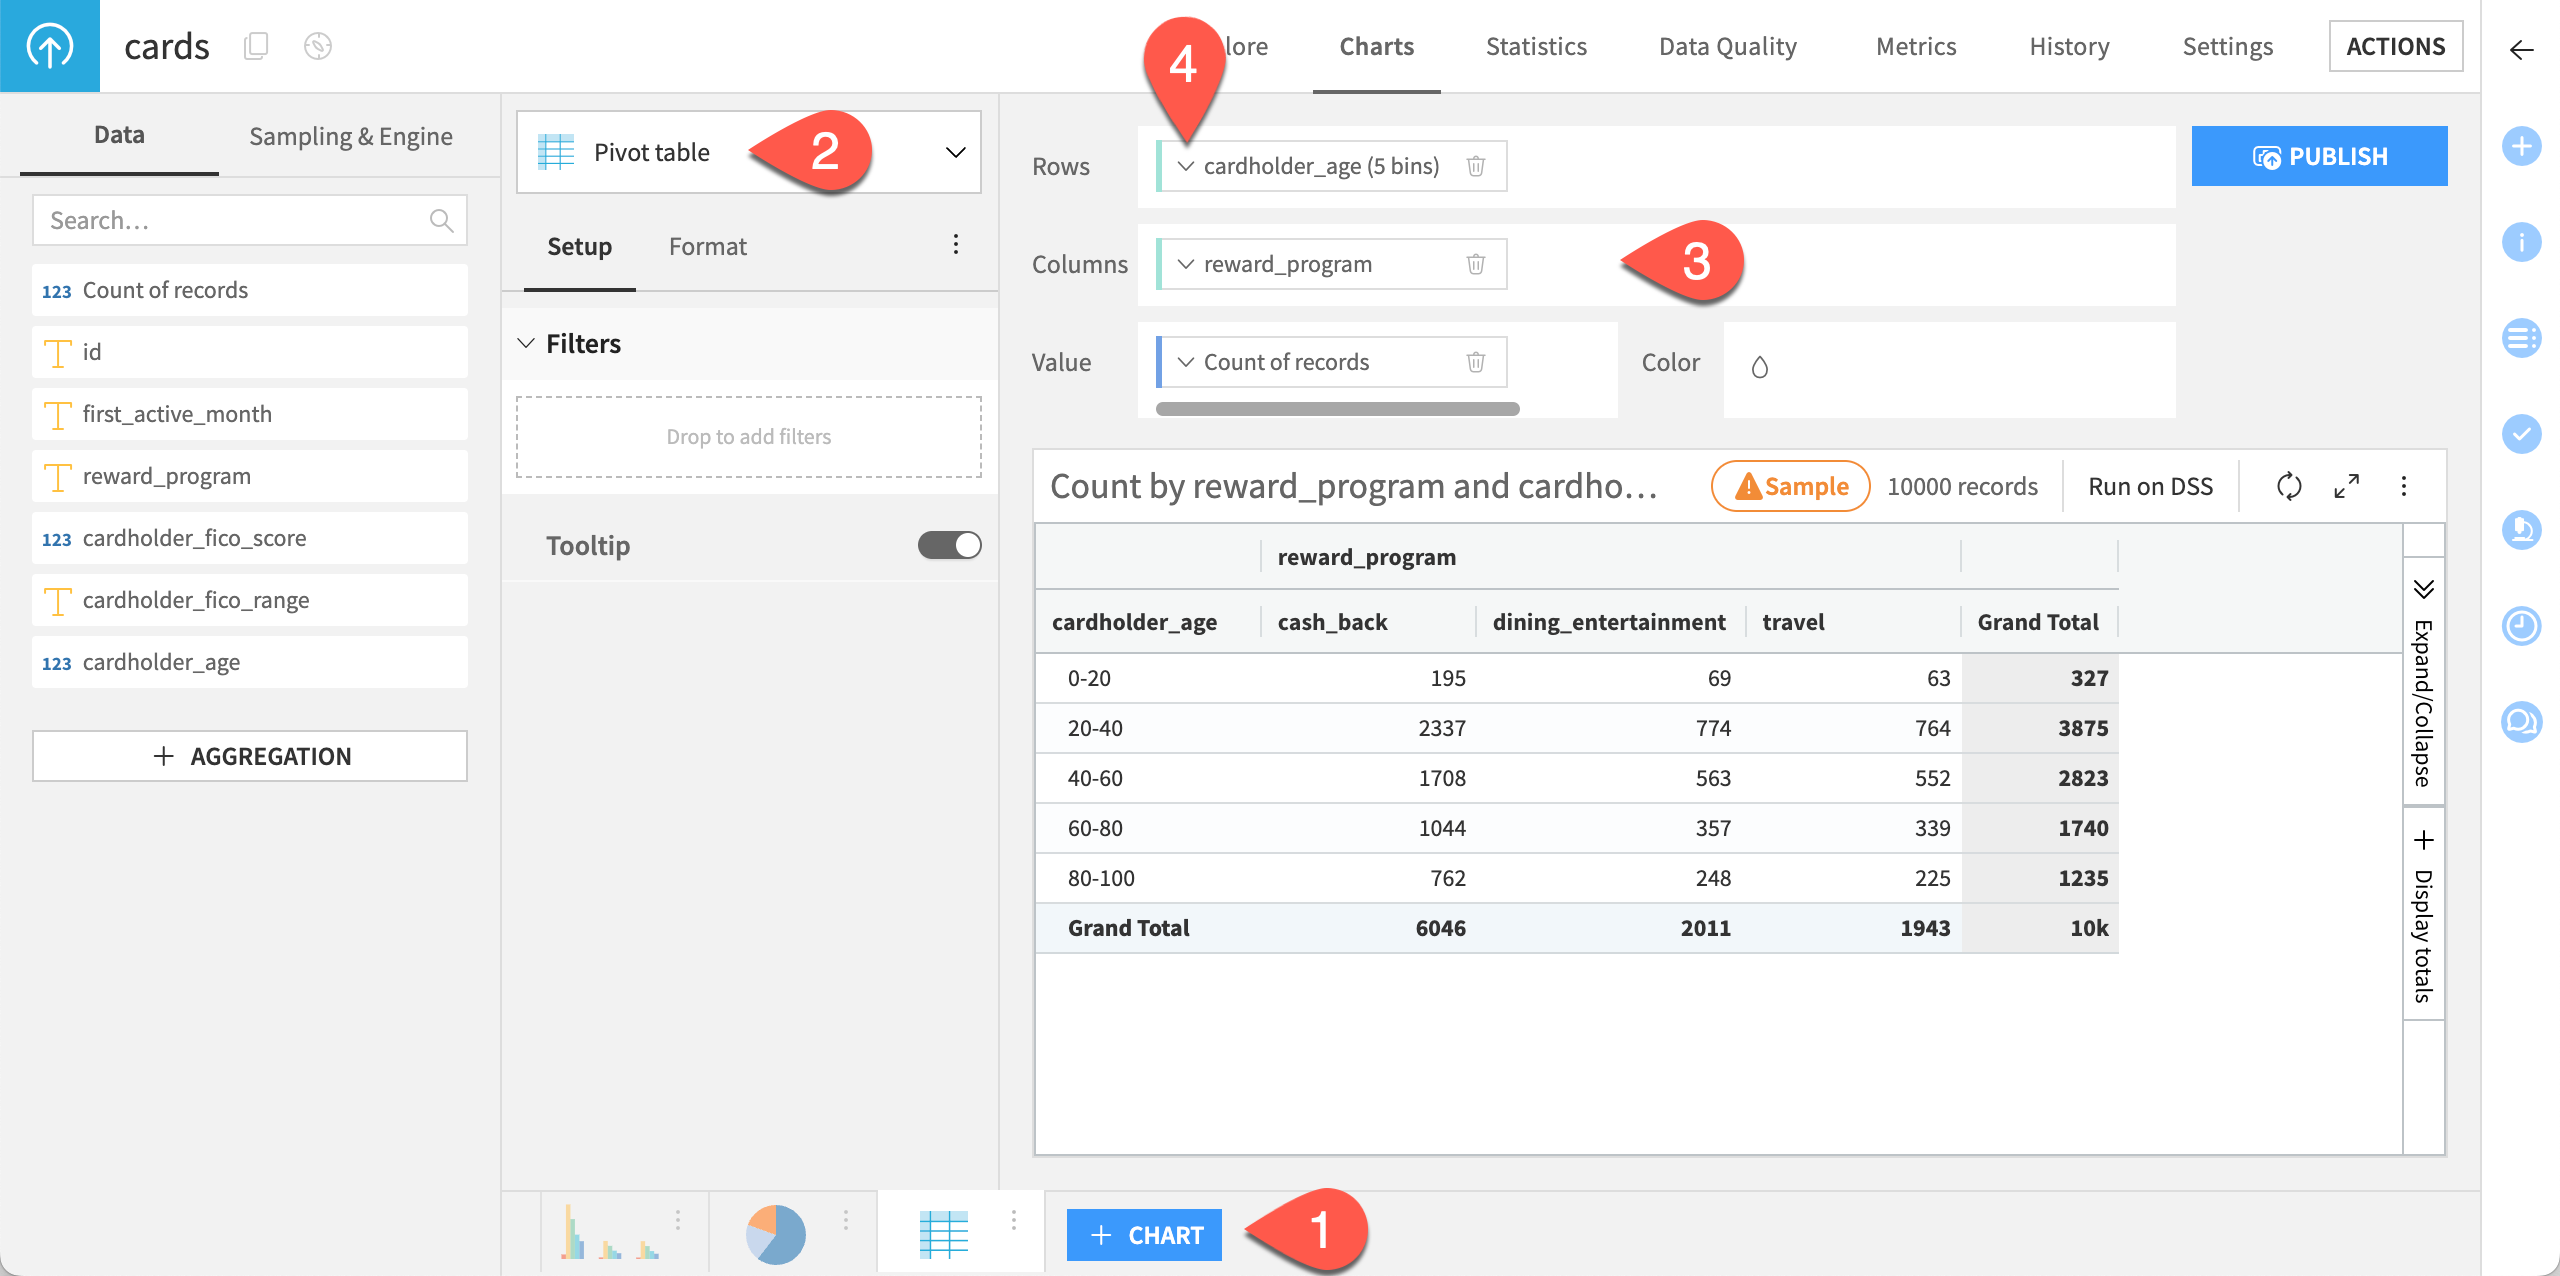Click the ACTIONS button
The image size is (2560, 1276).
2396,47
